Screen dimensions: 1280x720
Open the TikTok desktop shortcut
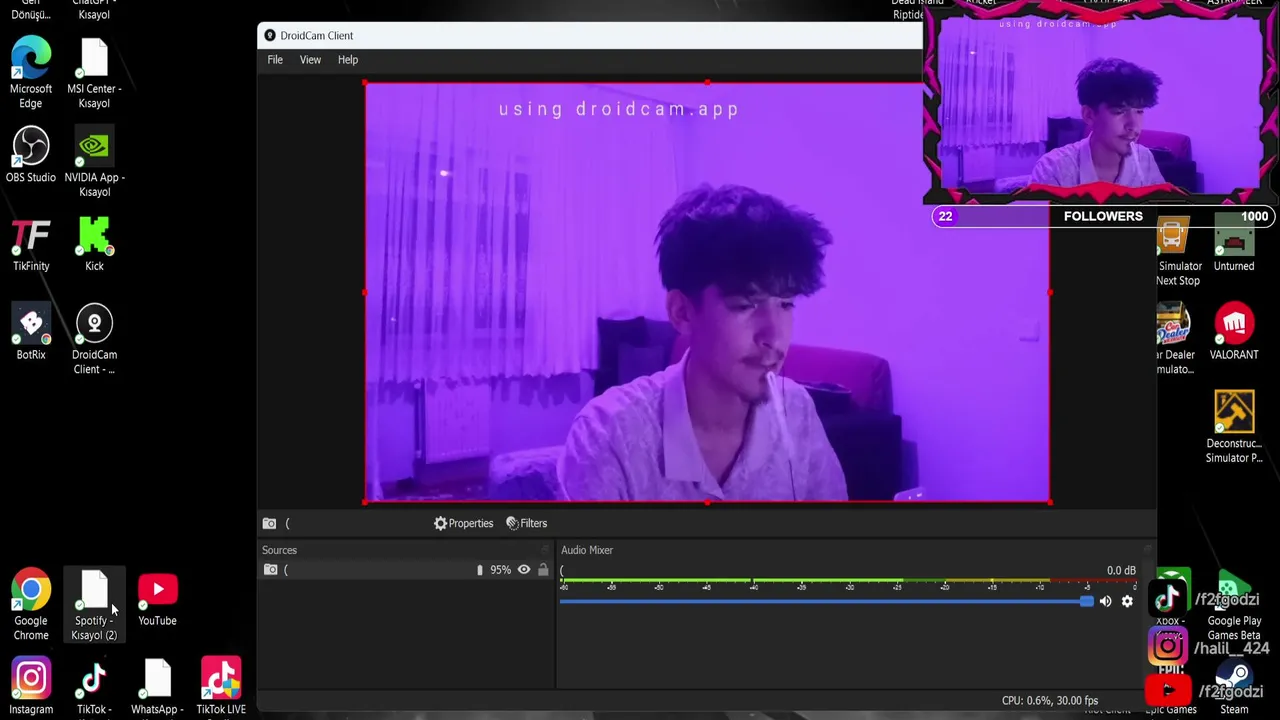tap(94, 688)
